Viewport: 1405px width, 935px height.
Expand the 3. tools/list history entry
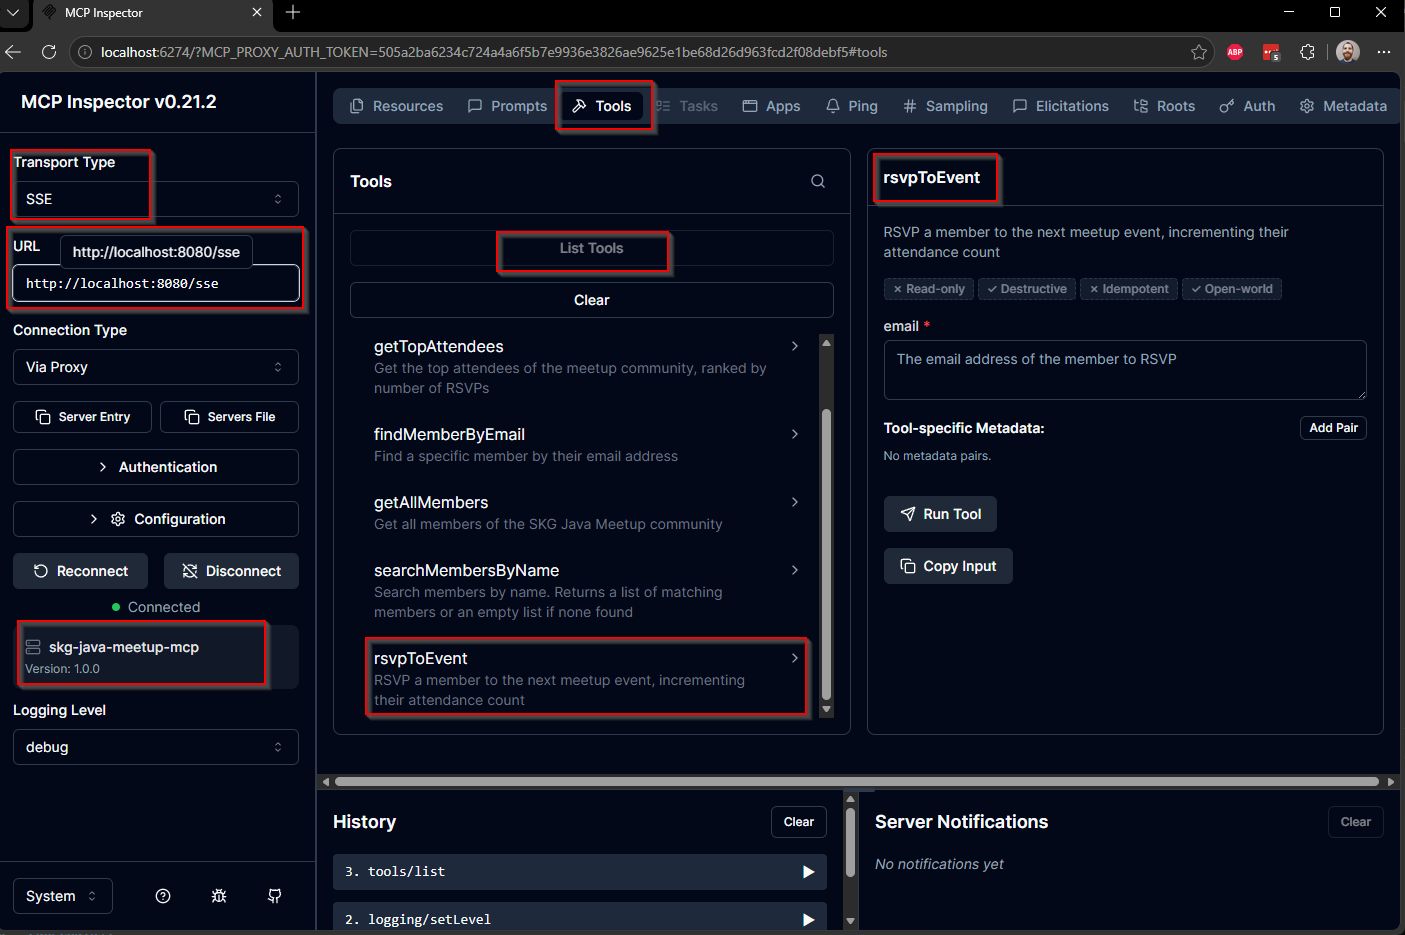[580, 872]
